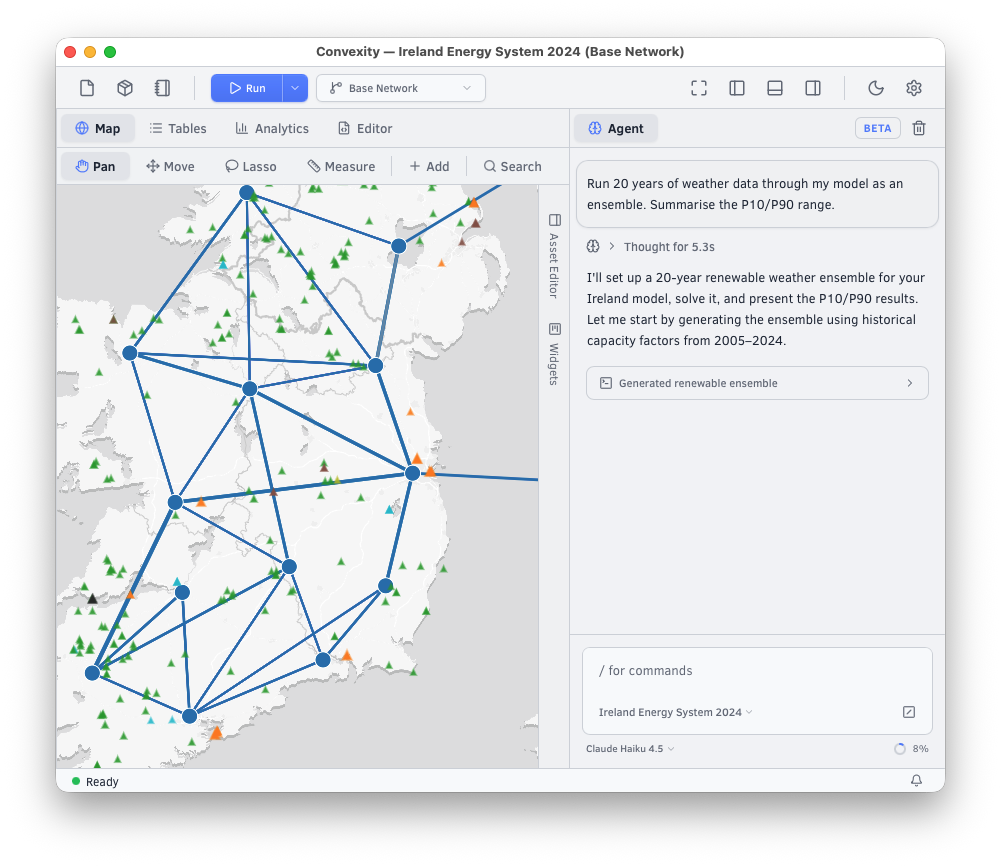The image size is (1001, 866).
Task: Open the settings gear icon
Action: [913, 88]
